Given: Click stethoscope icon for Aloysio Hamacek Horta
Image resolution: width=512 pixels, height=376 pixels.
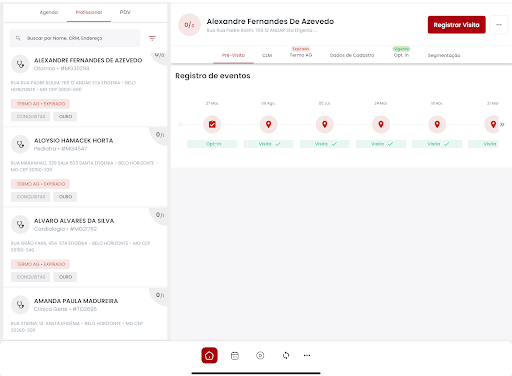Looking at the screenshot, I should coord(20,144).
